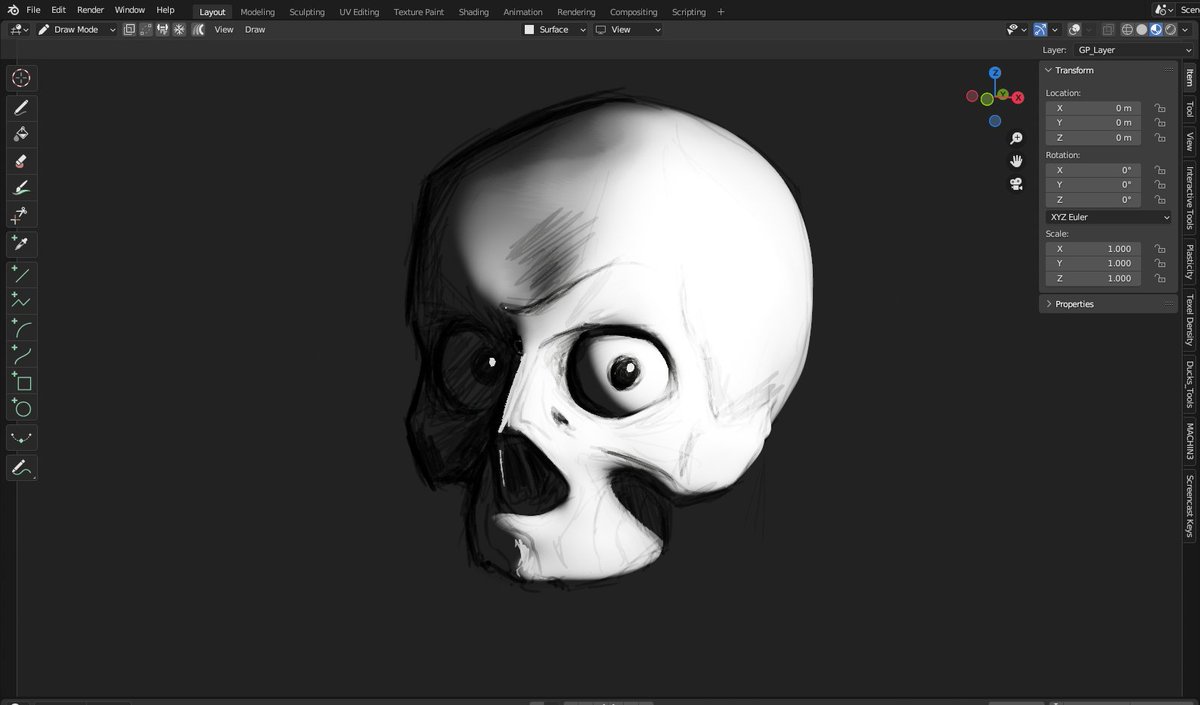Adjust the Scale X value field
Image resolution: width=1200 pixels, height=705 pixels.
coord(1093,249)
